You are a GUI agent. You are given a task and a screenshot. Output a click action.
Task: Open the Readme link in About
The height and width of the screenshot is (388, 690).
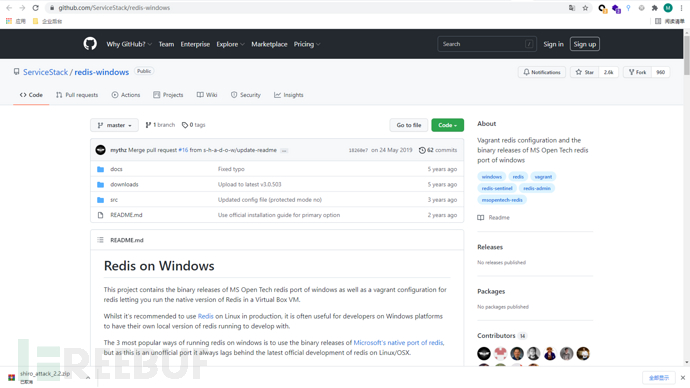pyautogui.click(x=494, y=218)
